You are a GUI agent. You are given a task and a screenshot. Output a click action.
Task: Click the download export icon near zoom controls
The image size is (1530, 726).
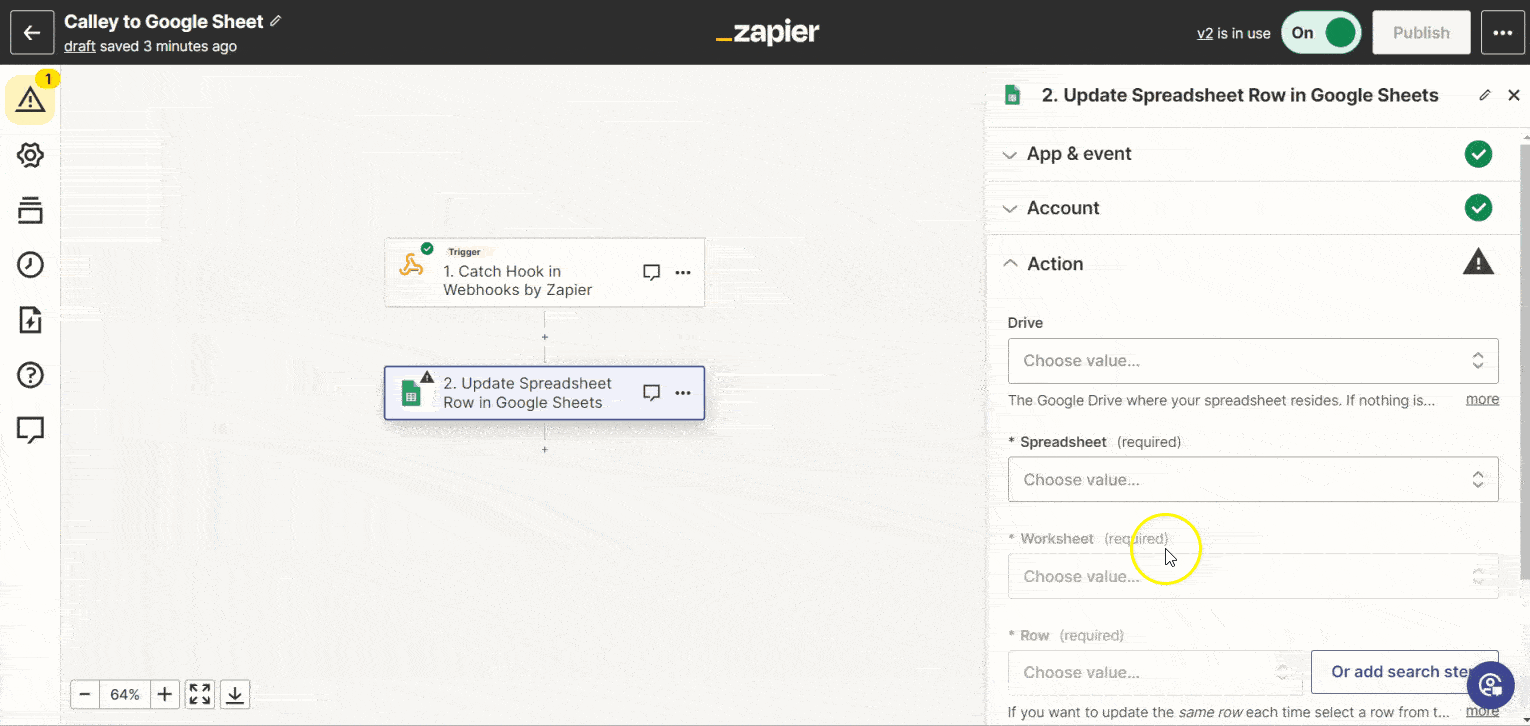pyautogui.click(x=235, y=694)
